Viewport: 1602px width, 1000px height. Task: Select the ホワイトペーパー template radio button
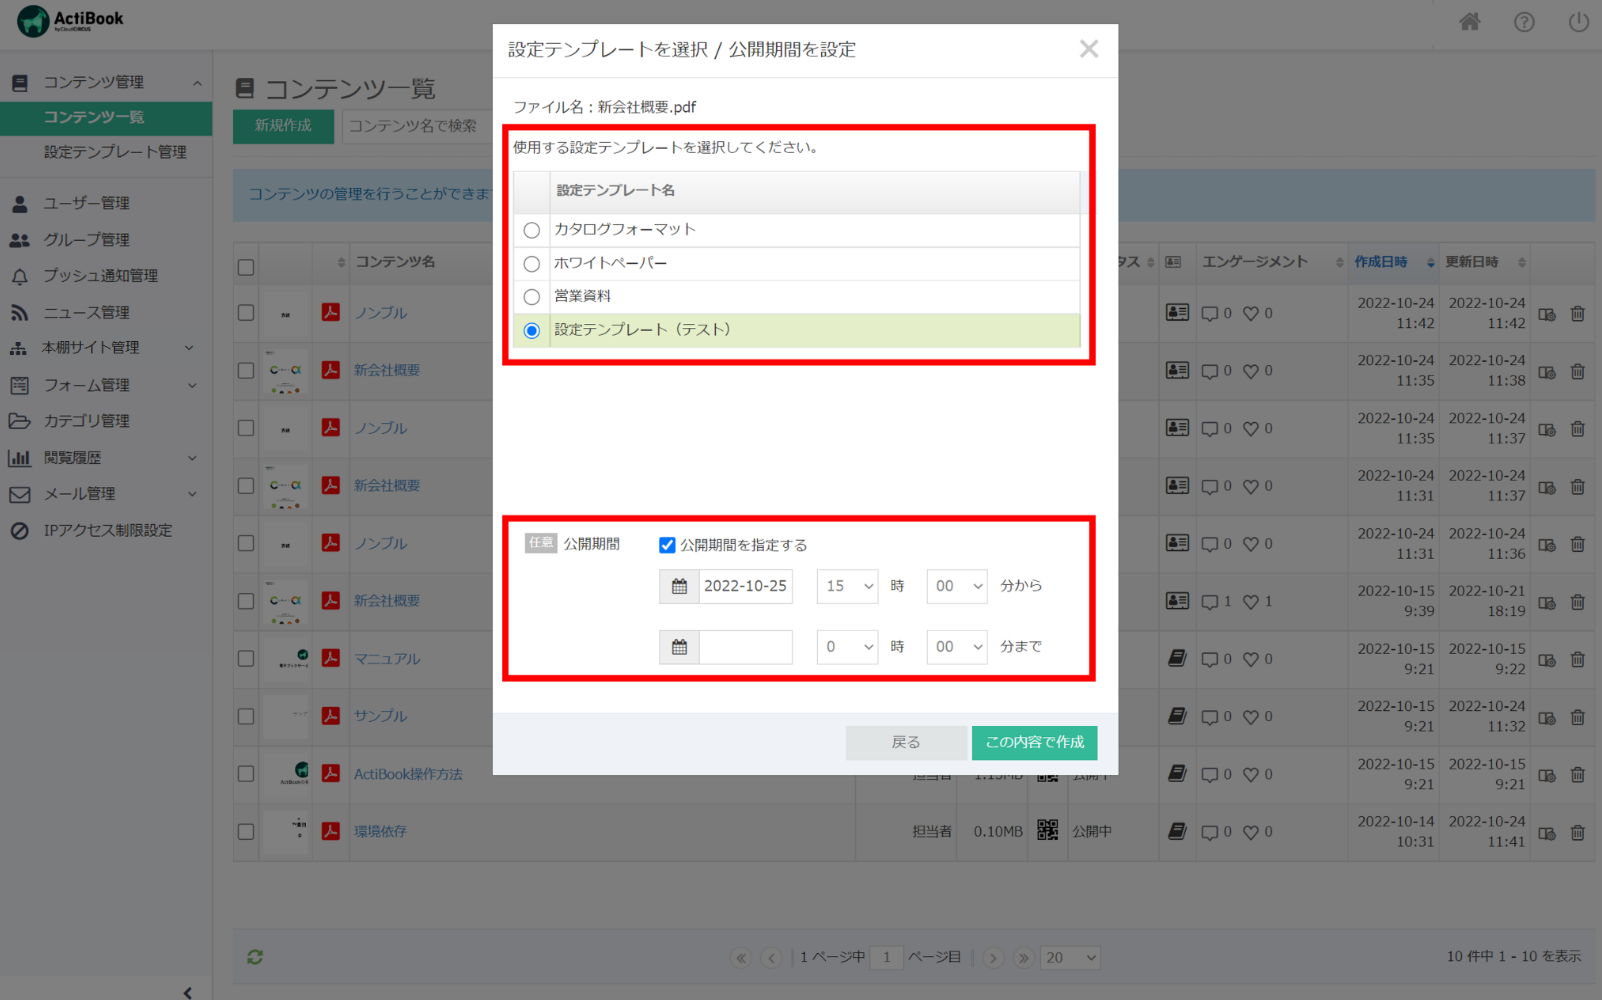click(532, 264)
